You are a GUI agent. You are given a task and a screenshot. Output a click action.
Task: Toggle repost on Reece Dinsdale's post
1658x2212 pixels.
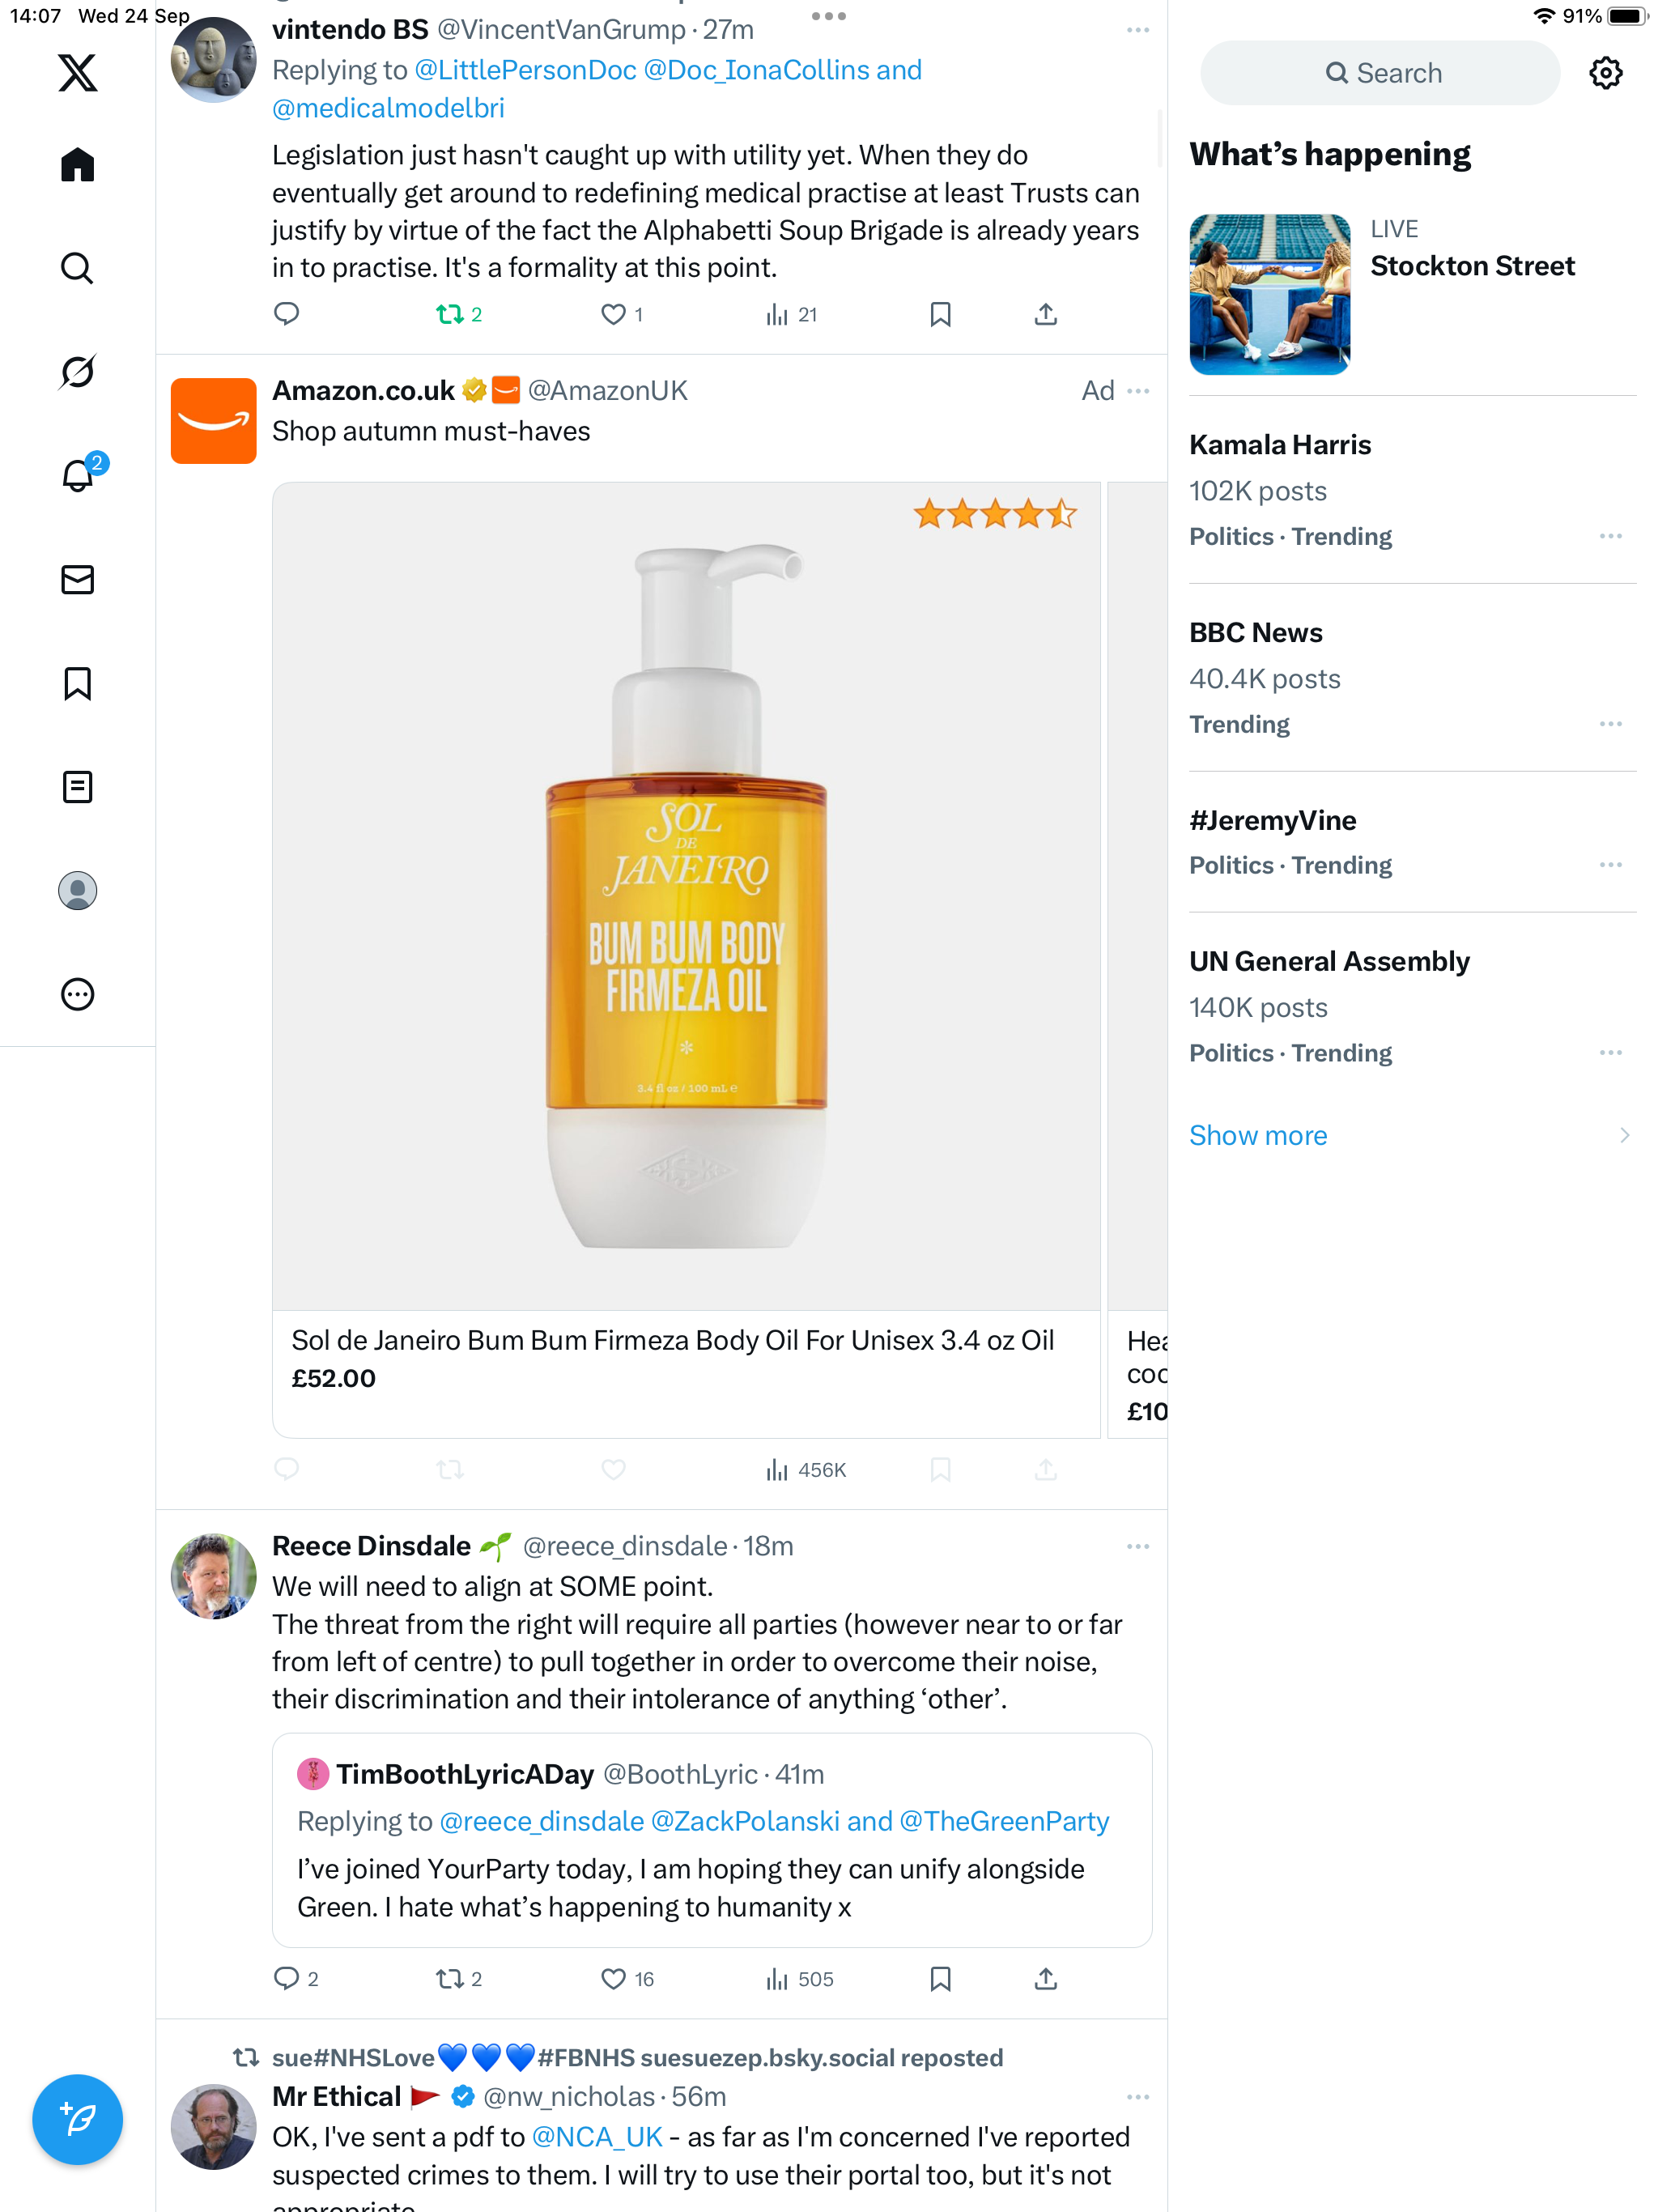[449, 1979]
